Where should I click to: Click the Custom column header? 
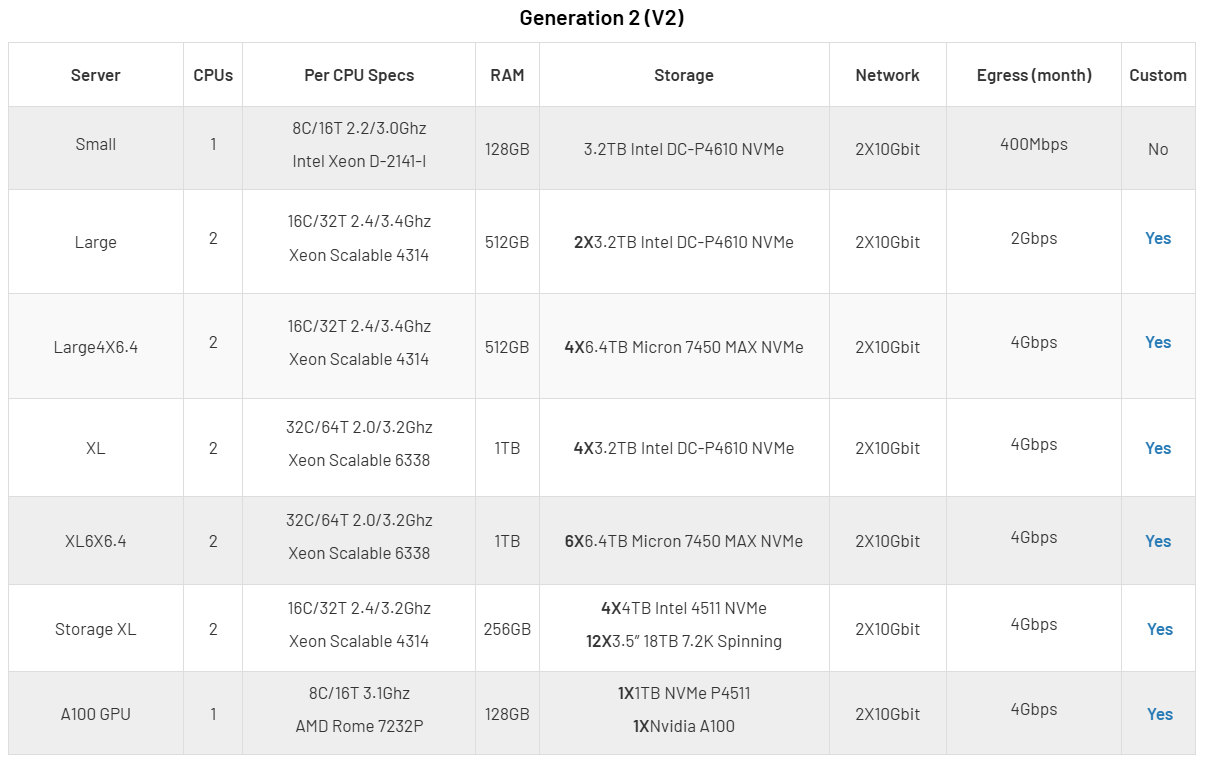click(x=1158, y=75)
